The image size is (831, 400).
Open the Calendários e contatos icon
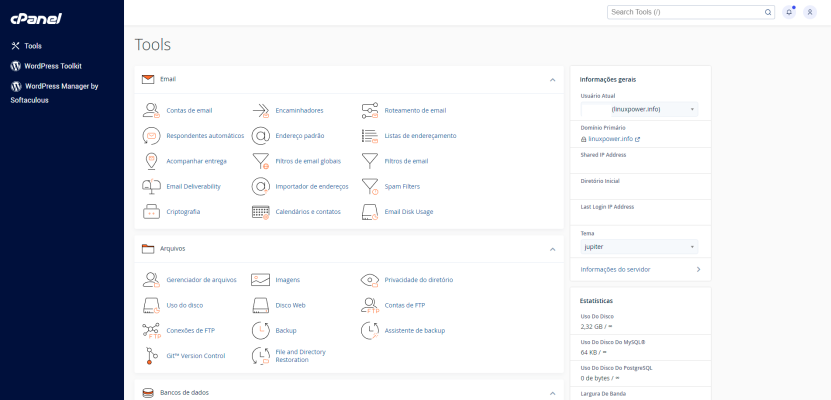(260, 212)
